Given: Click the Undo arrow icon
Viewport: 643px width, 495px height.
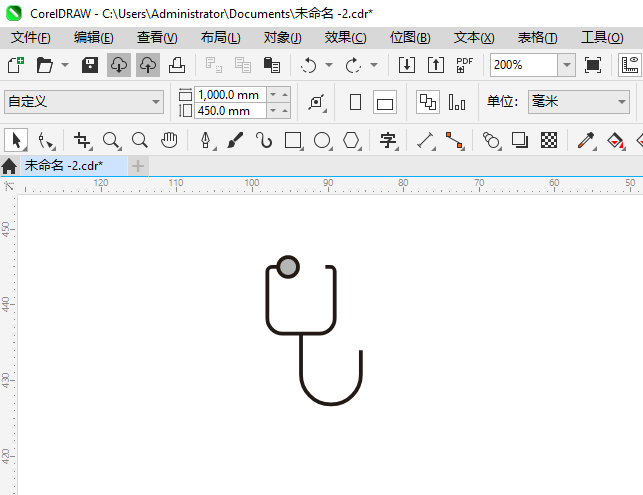Looking at the screenshot, I should (308, 65).
